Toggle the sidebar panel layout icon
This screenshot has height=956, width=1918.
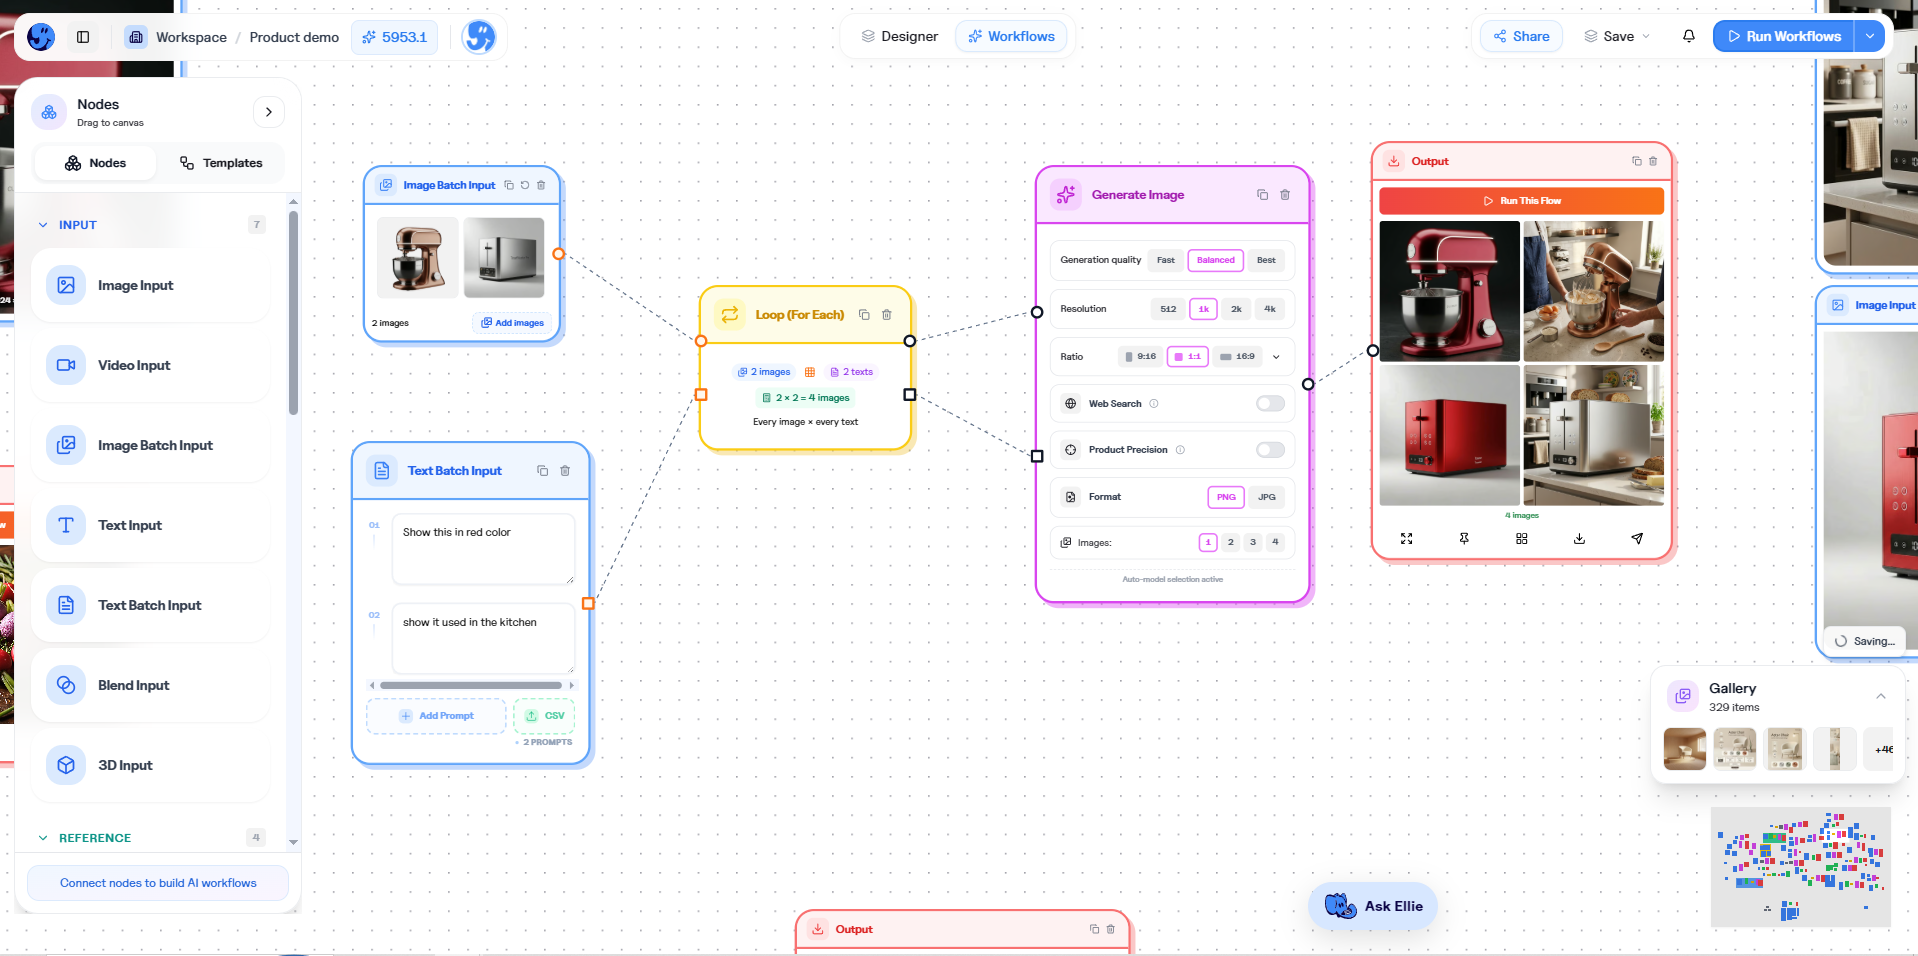83,37
